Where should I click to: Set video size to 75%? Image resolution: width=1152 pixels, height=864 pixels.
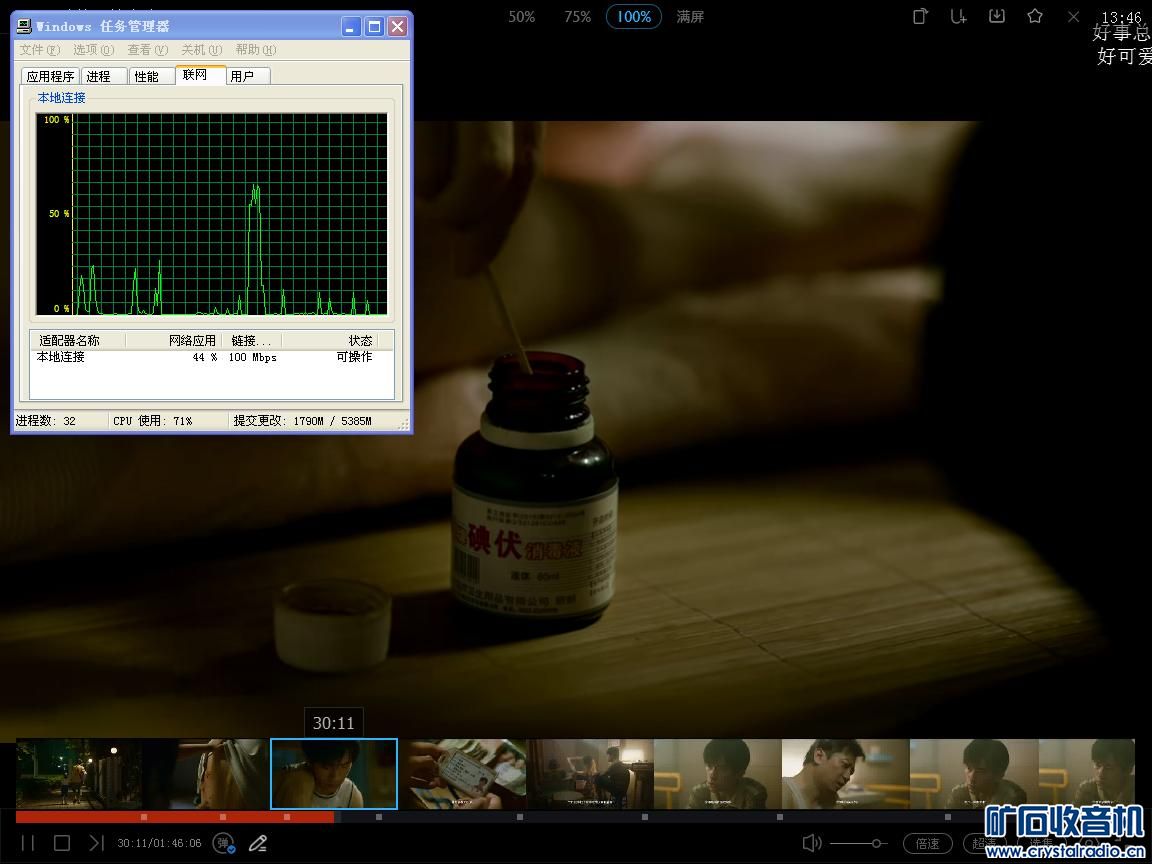click(577, 17)
